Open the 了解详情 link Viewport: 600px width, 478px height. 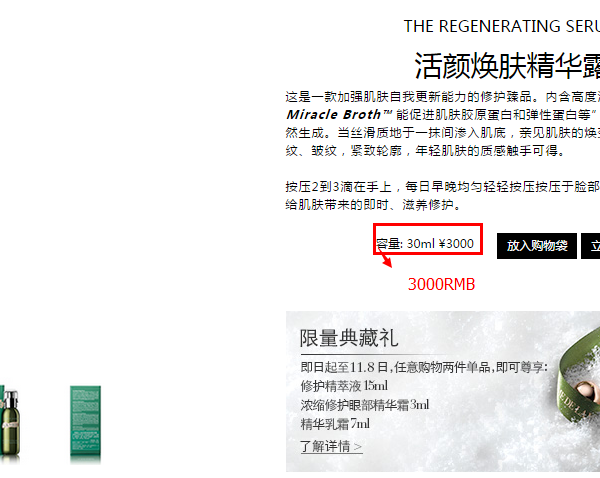331,446
